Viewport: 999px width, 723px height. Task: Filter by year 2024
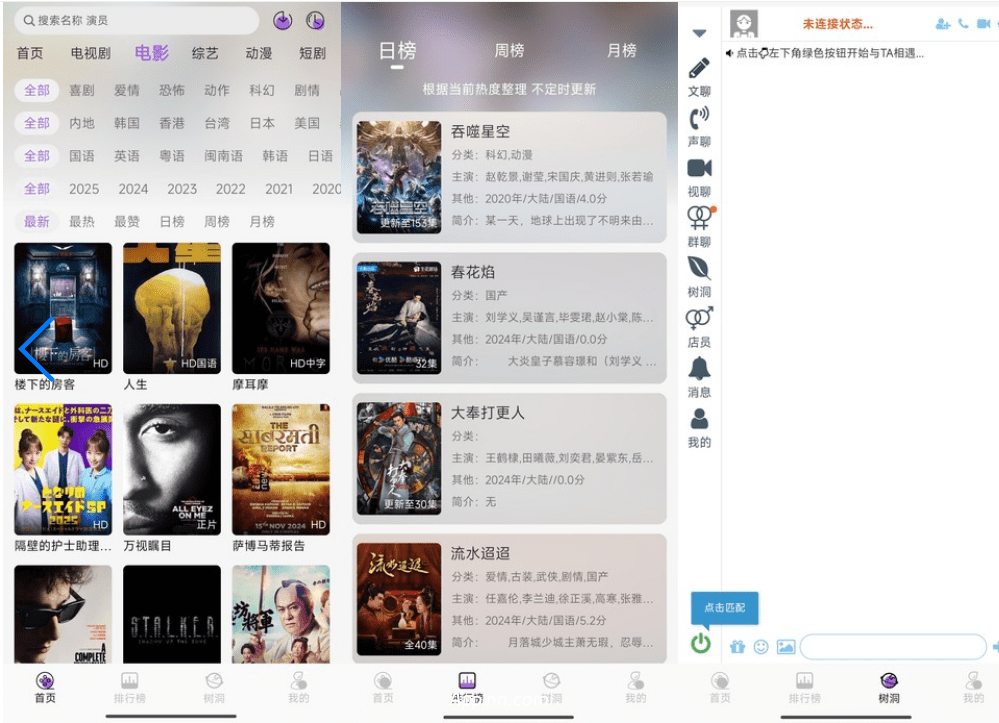point(133,189)
